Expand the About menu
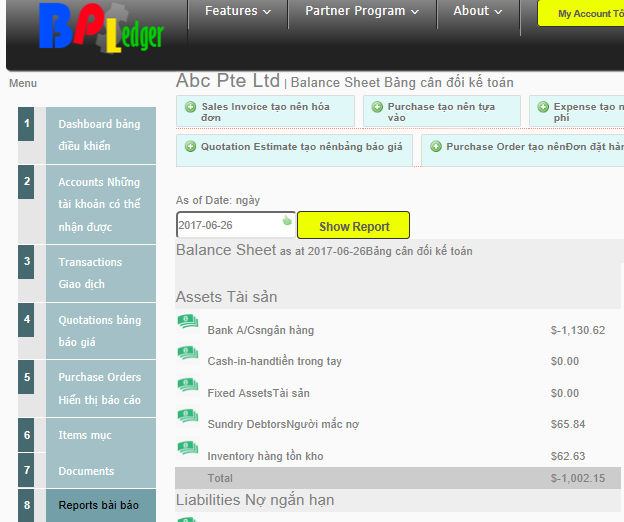 478,12
